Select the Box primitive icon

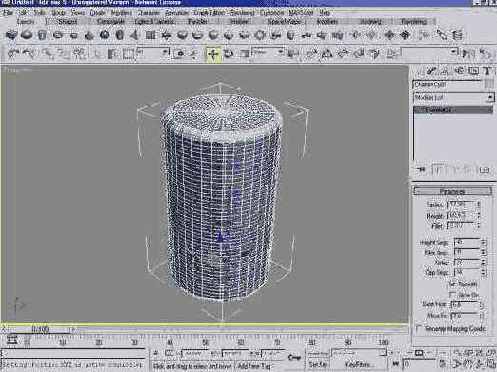pos(11,35)
